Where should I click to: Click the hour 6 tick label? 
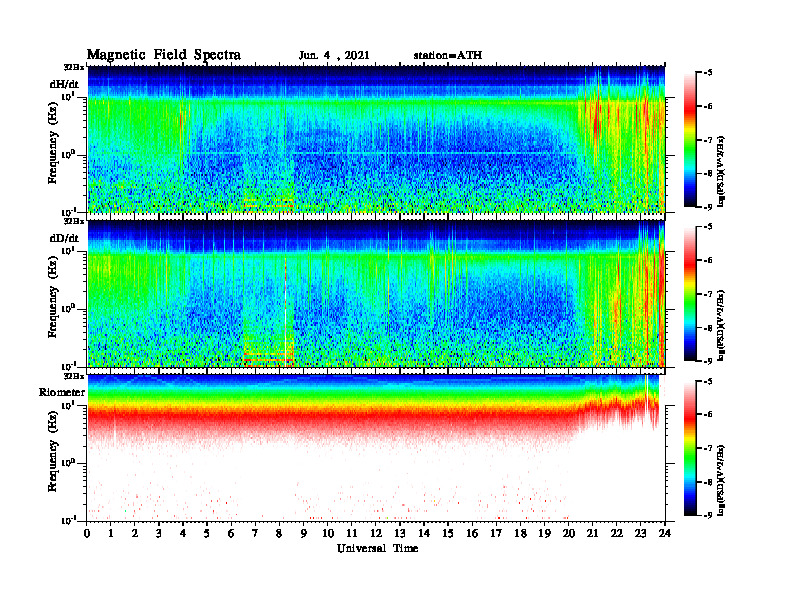(x=231, y=533)
